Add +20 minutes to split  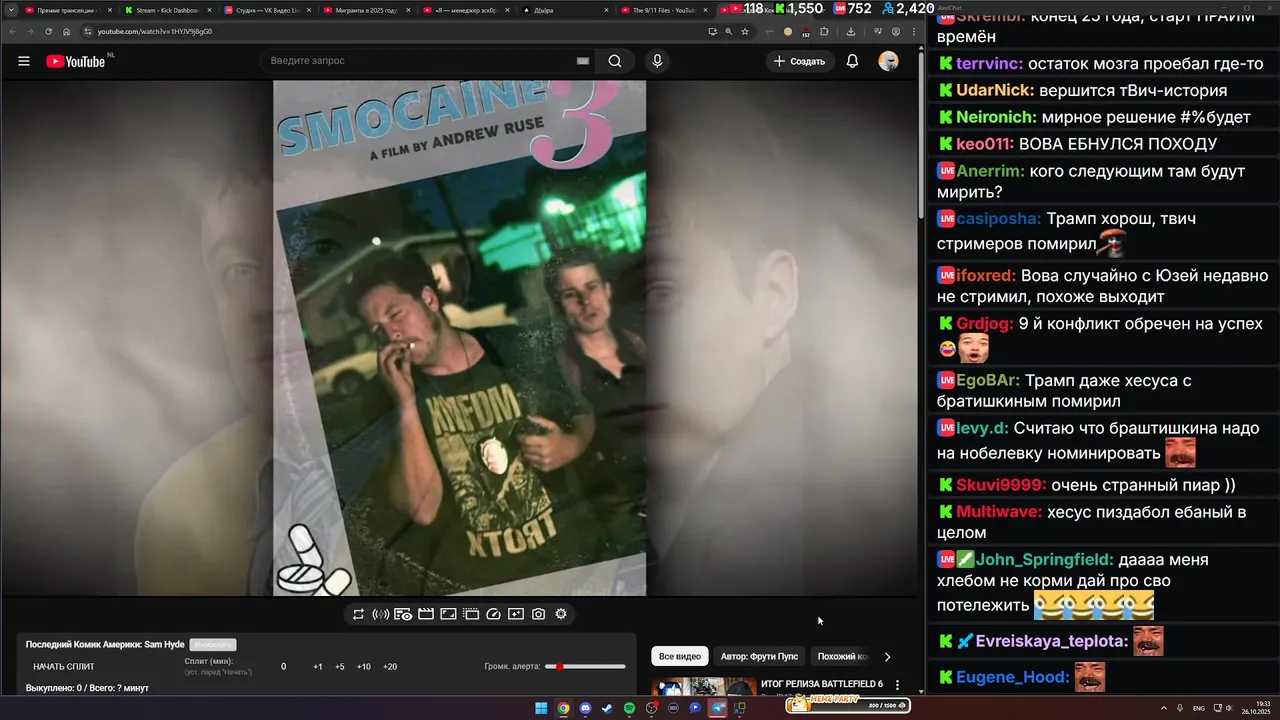(x=390, y=666)
